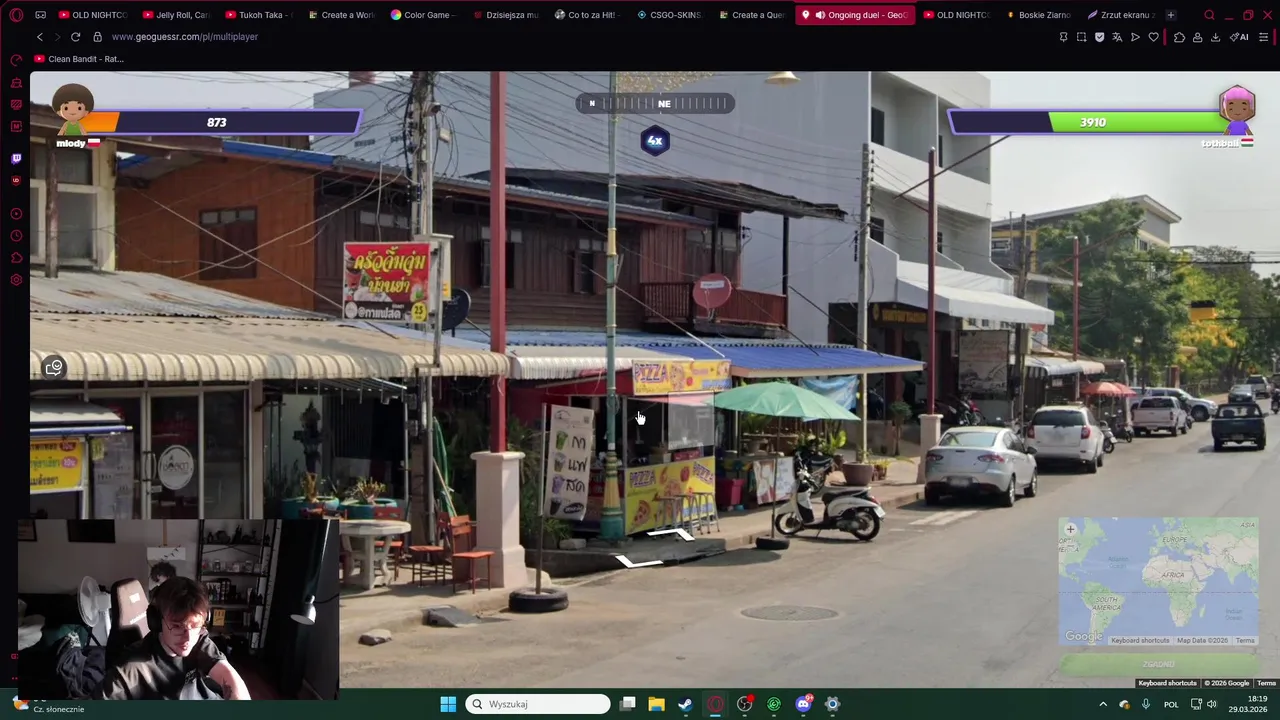Open the downloads icon
This screenshot has height=720, width=1280.
point(1215,37)
